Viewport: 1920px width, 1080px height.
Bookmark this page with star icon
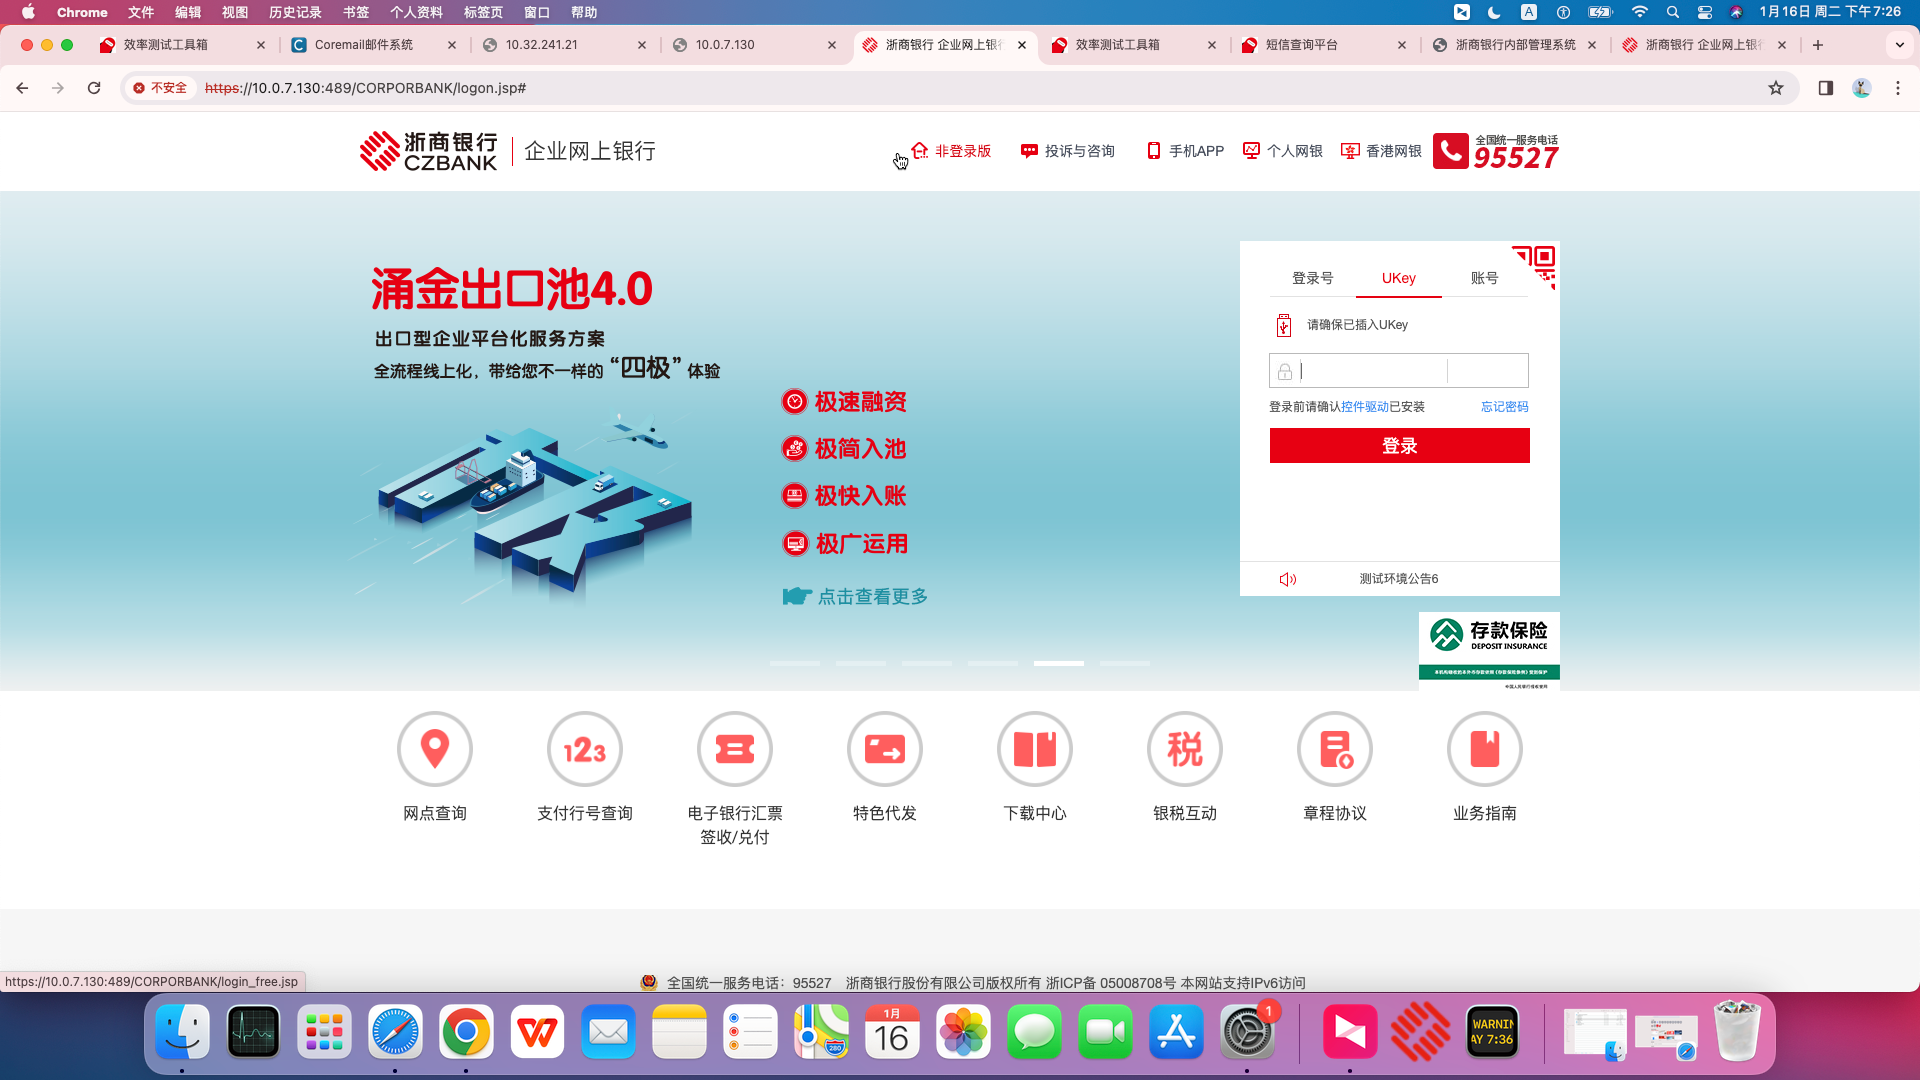[1776, 88]
